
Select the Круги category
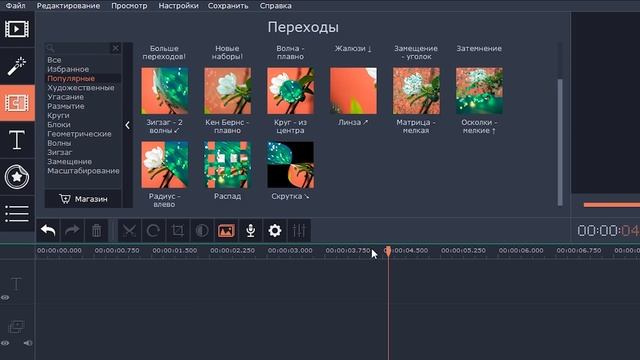pos(58,116)
